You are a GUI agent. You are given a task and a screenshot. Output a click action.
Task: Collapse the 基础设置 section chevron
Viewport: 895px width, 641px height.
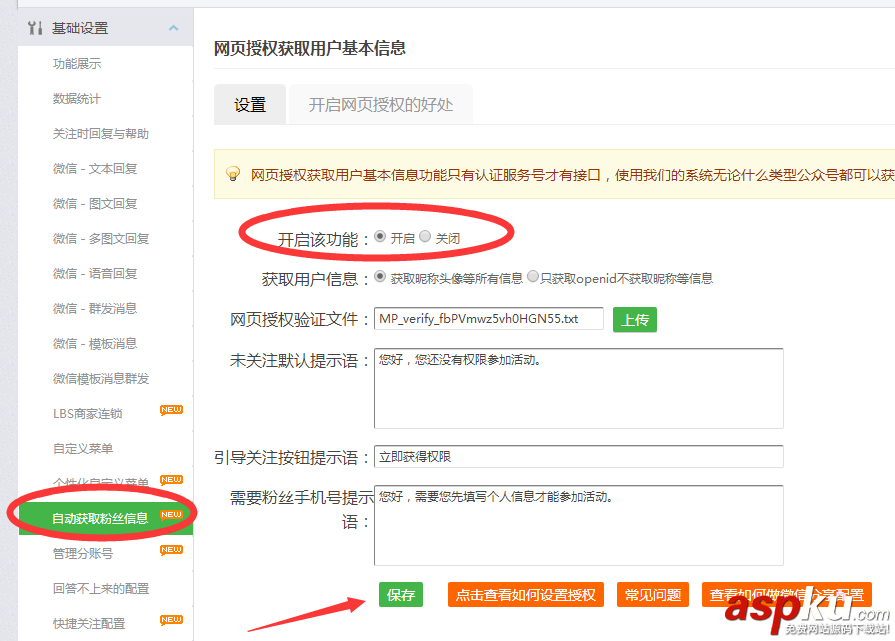tap(175, 27)
